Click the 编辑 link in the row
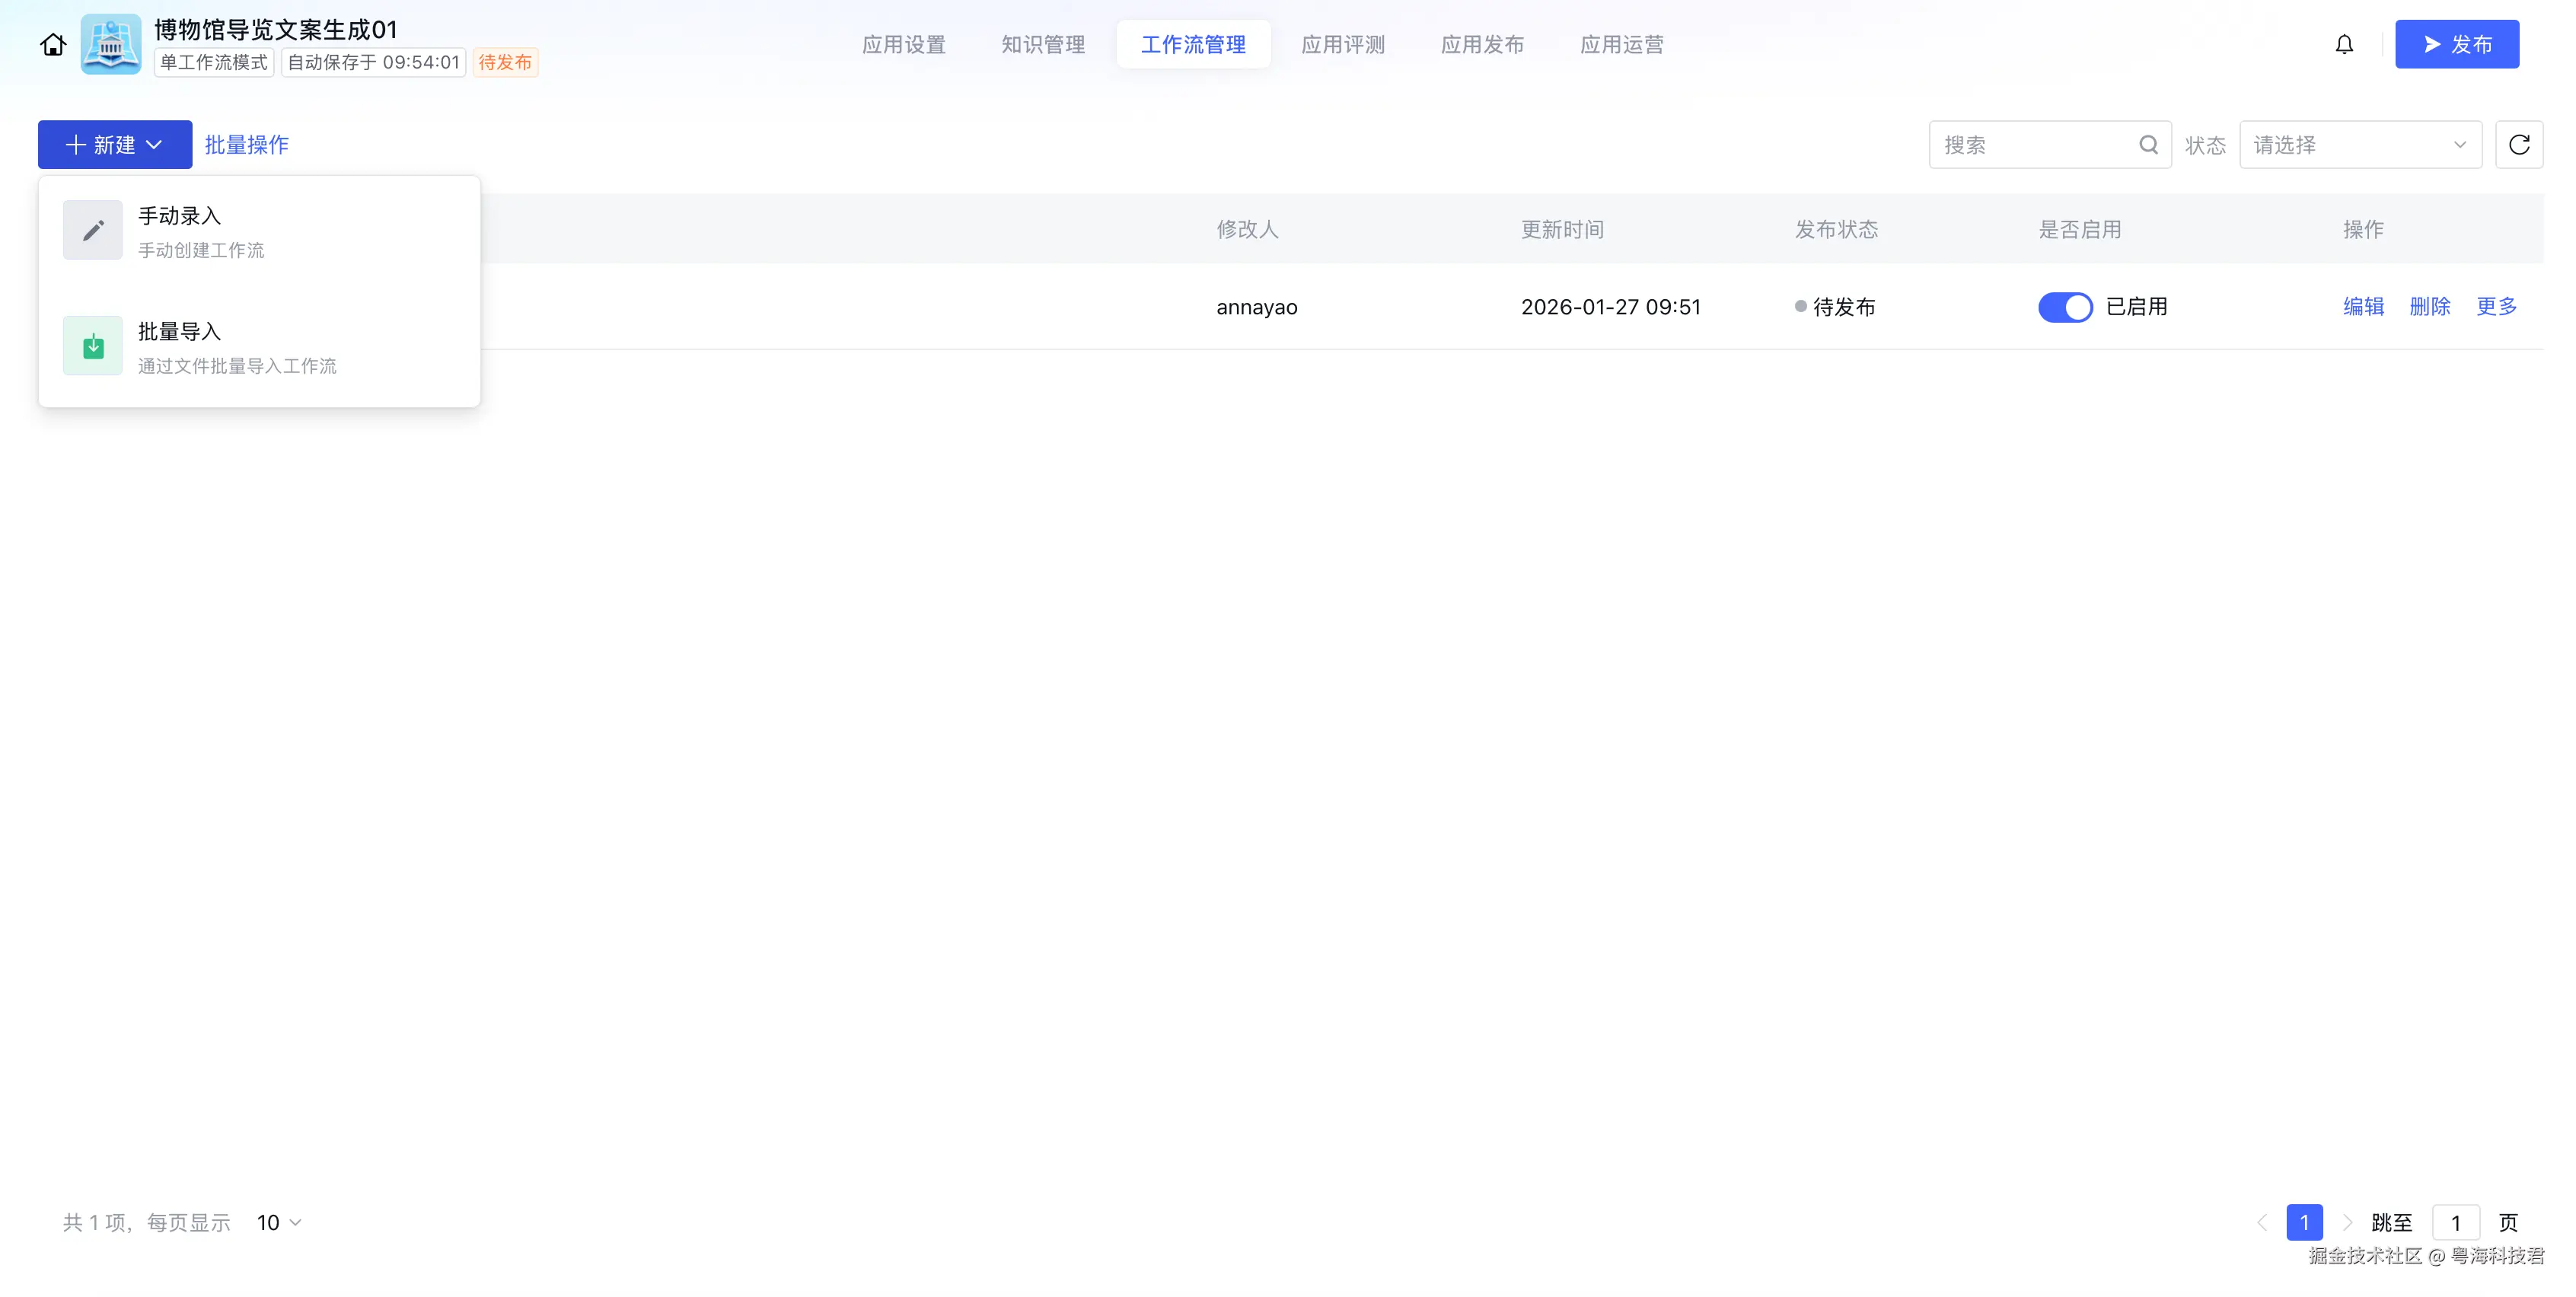Image resolution: width=2576 pixels, height=1297 pixels. pos(2363,307)
